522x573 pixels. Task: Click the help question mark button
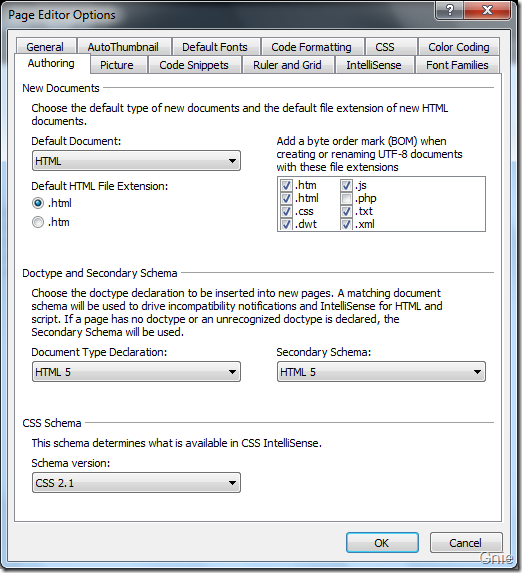point(450,10)
